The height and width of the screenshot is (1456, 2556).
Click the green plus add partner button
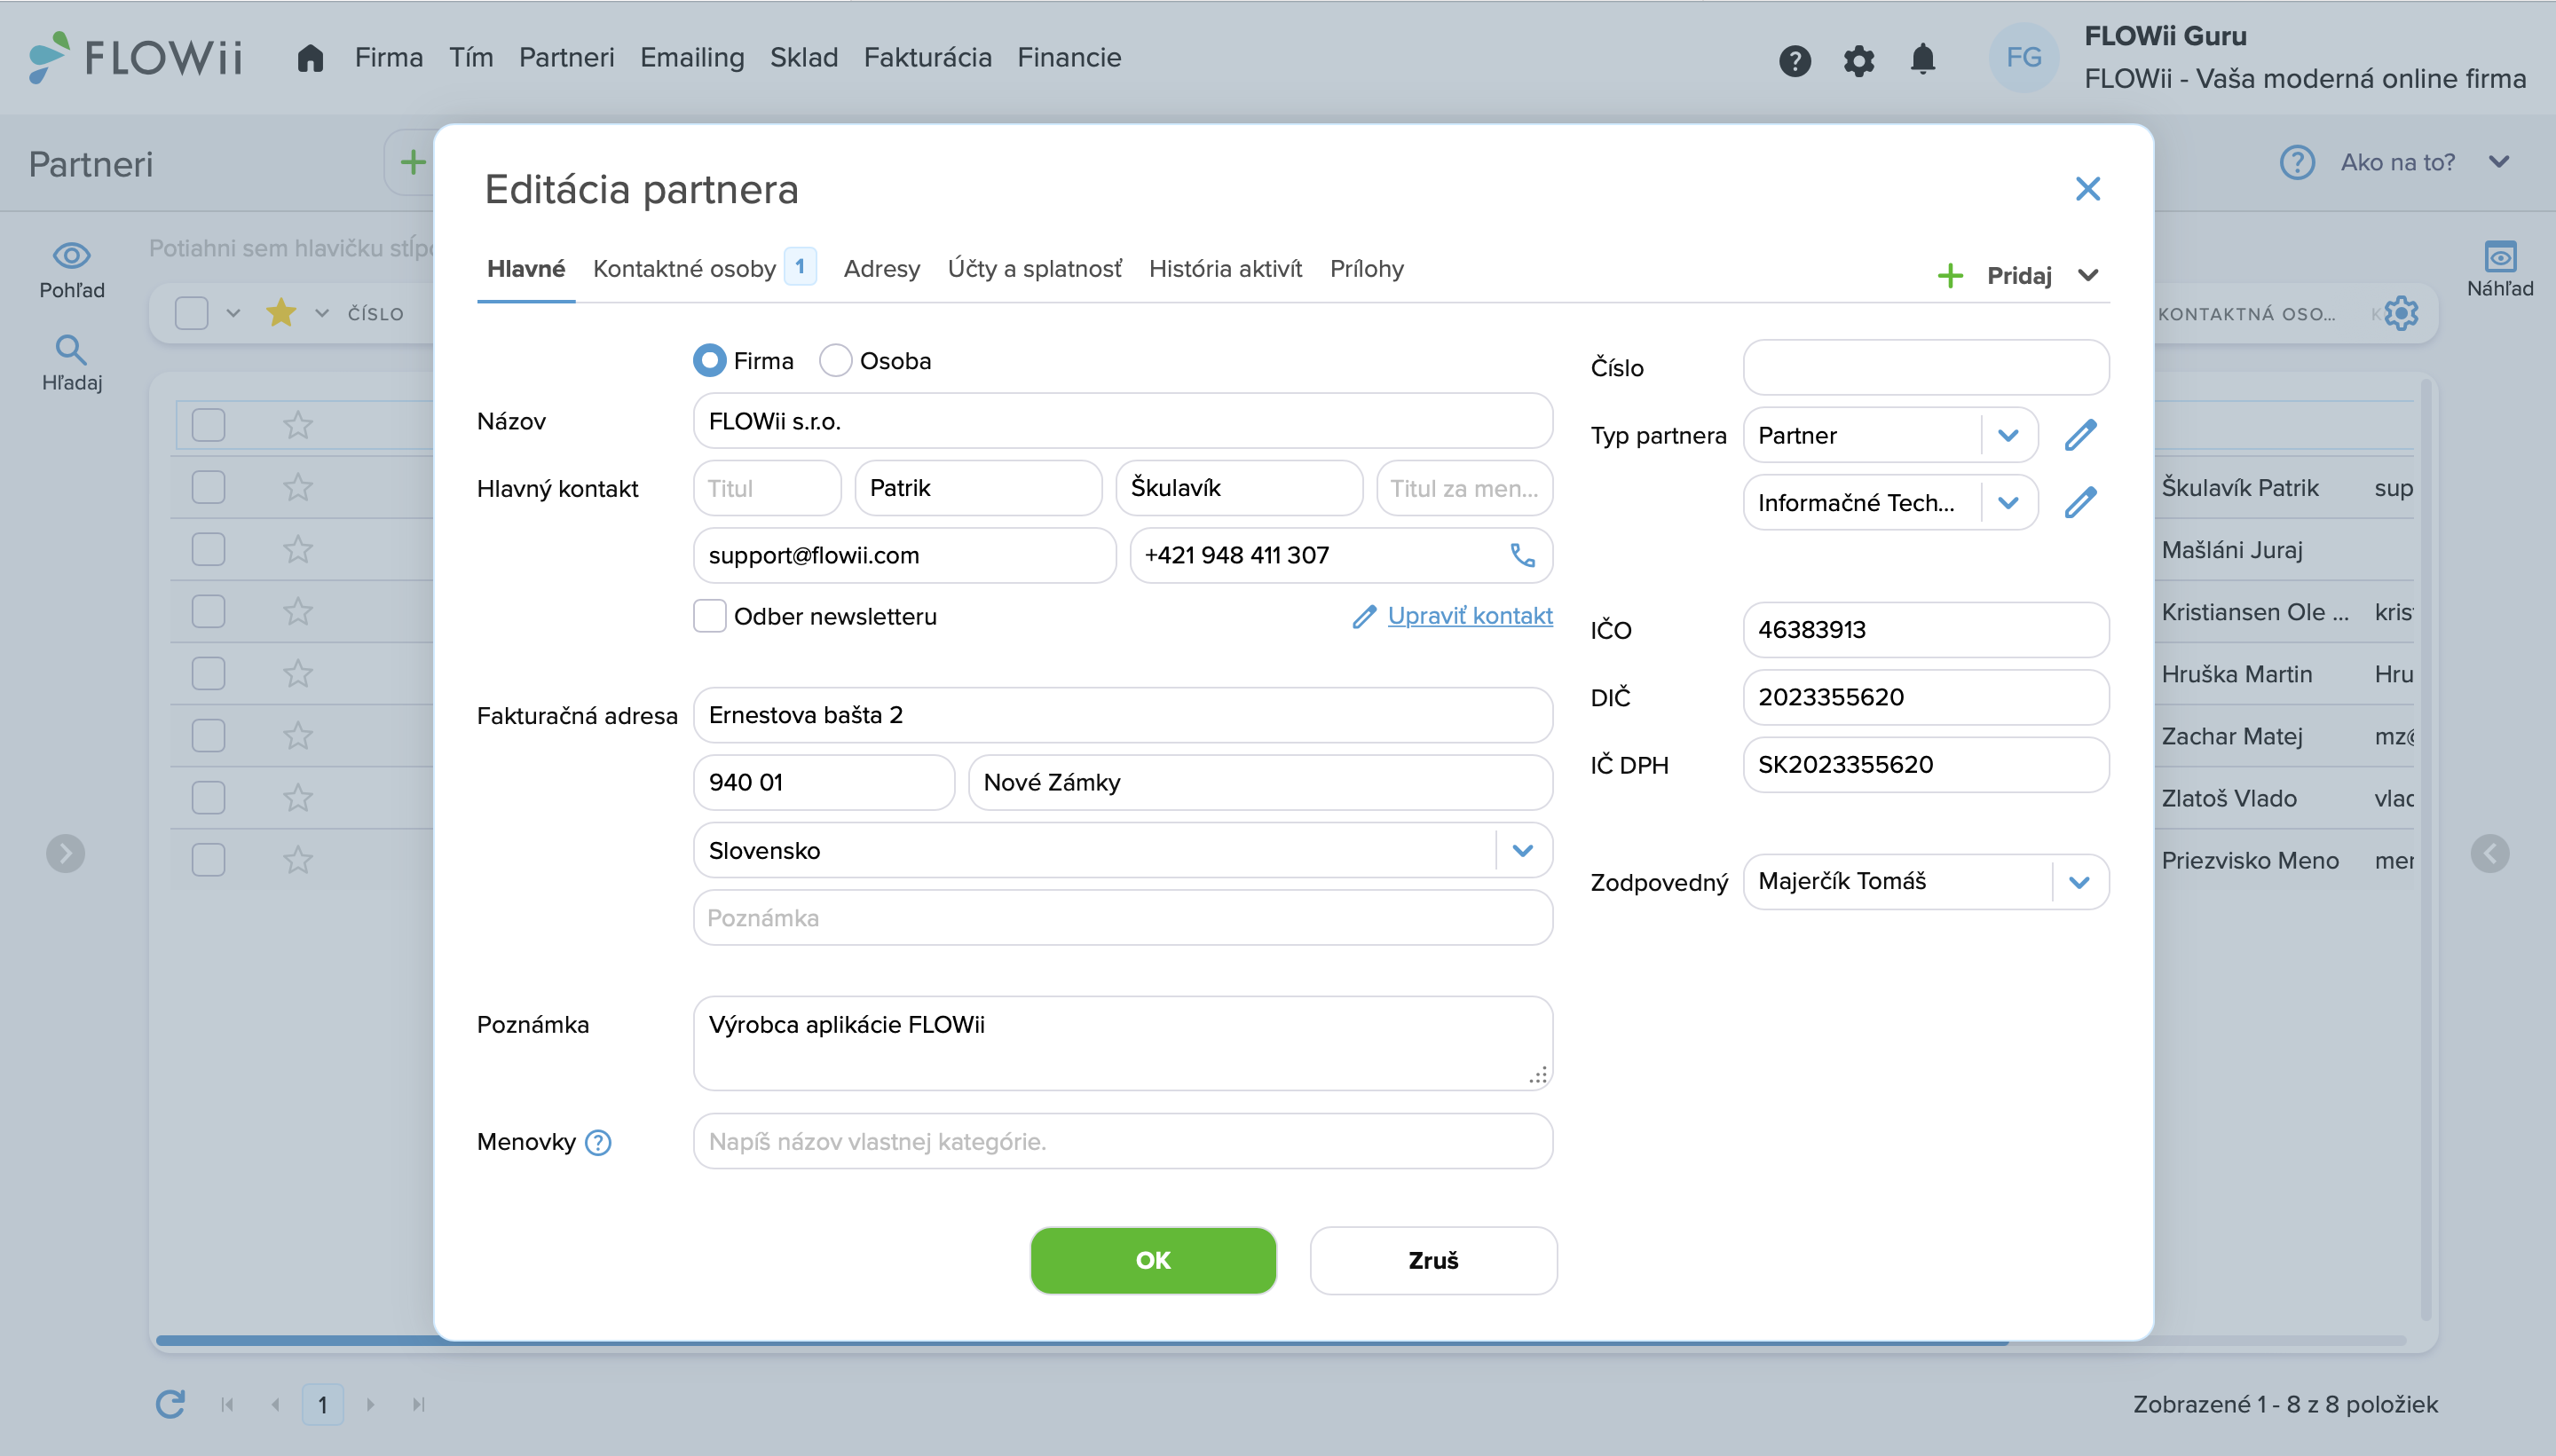click(x=412, y=162)
